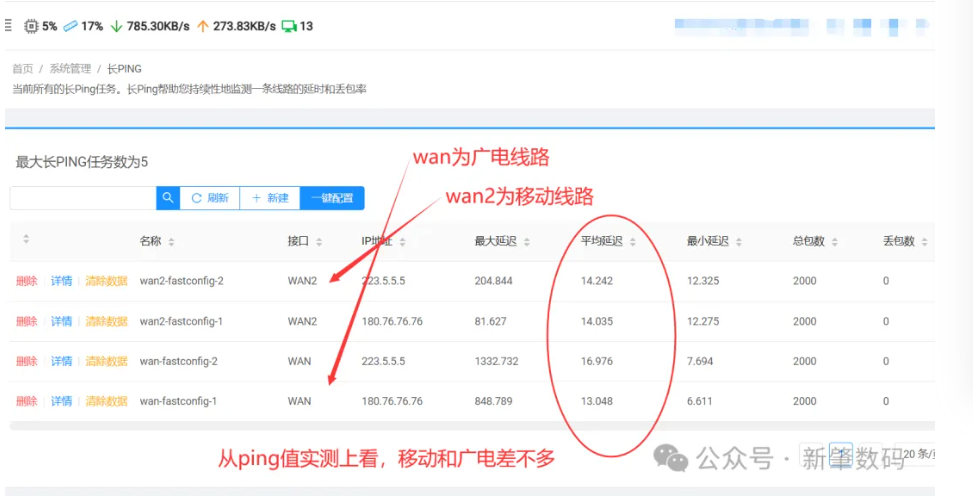Open details for wan2-fastconfig-2
The height and width of the screenshot is (504, 973).
pos(61,281)
